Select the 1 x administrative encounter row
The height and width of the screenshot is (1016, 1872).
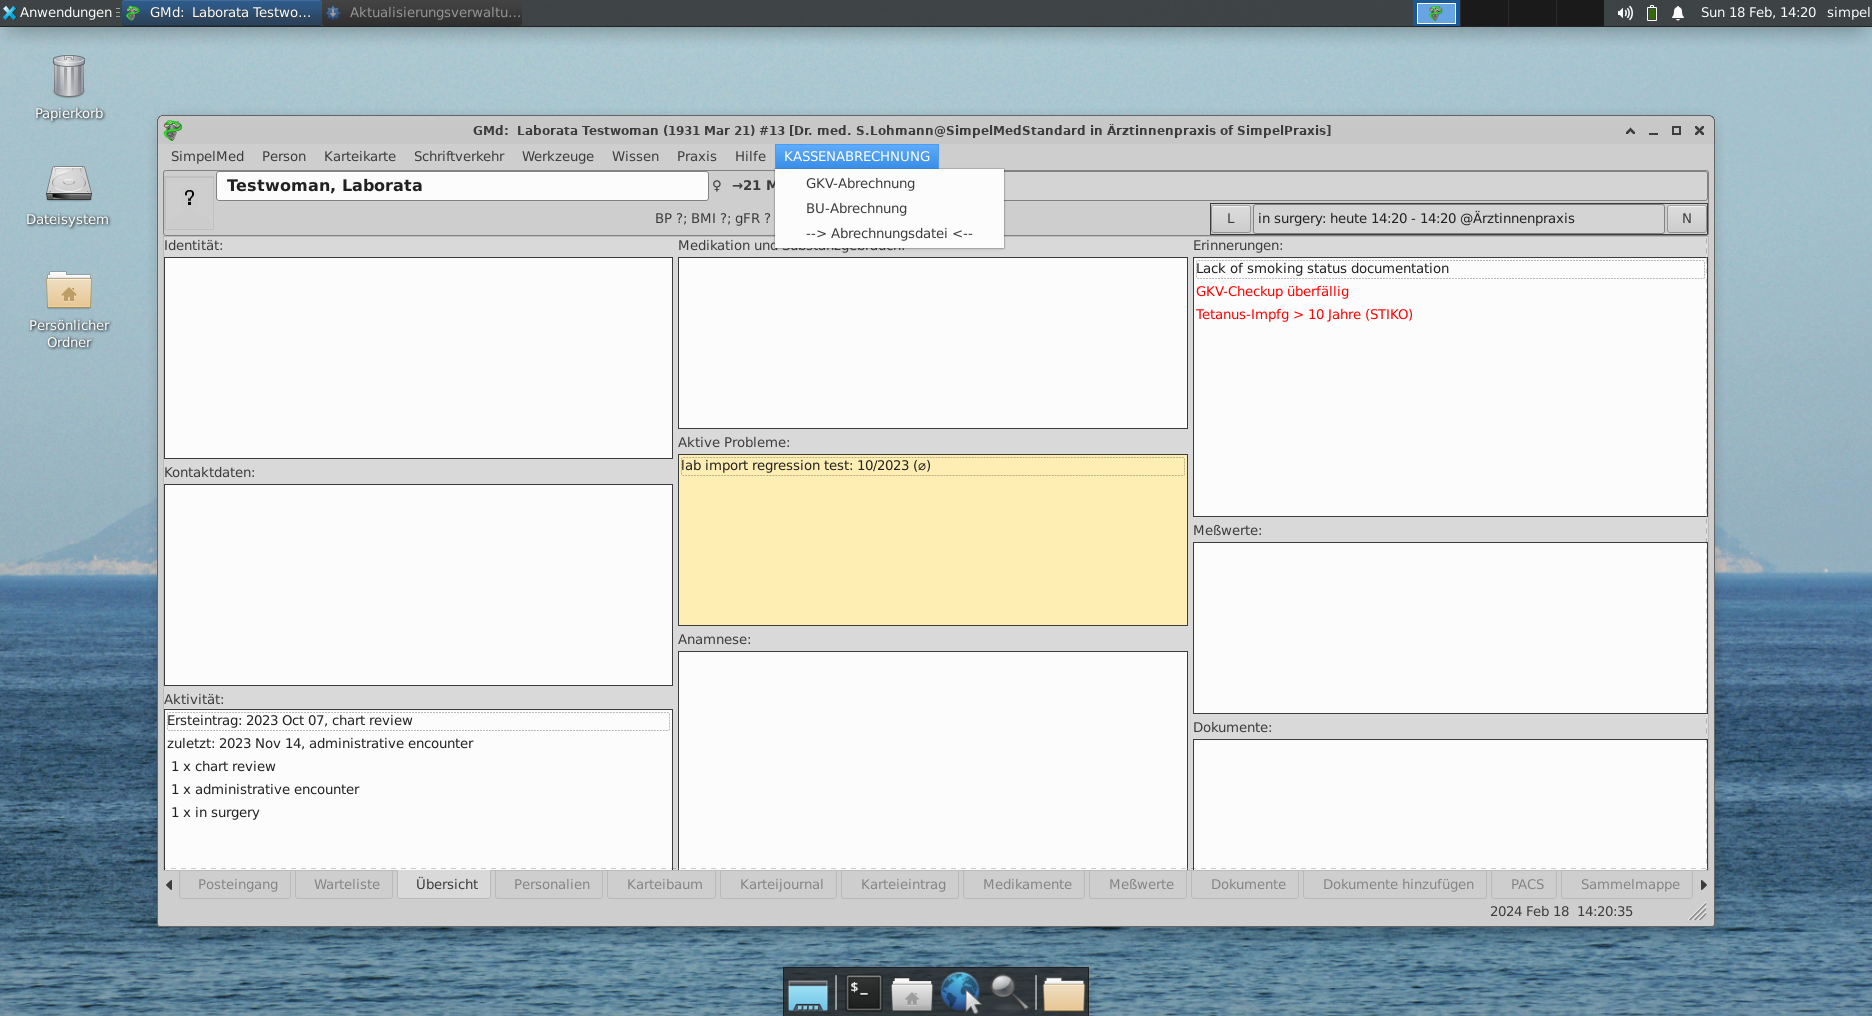pos(418,789)
